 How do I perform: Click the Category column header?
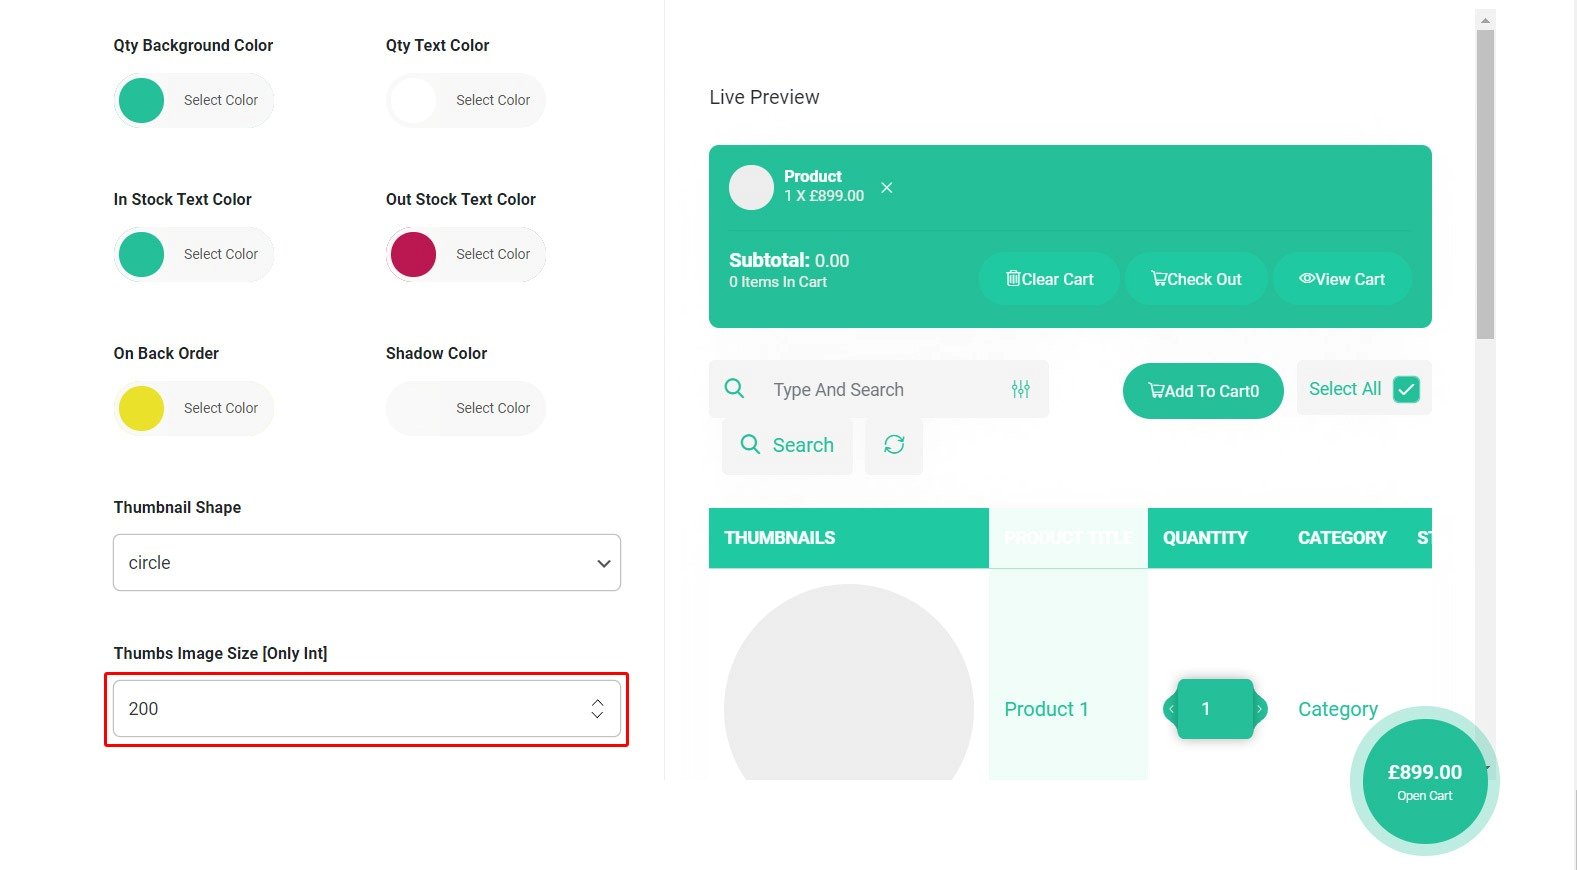1342,538
